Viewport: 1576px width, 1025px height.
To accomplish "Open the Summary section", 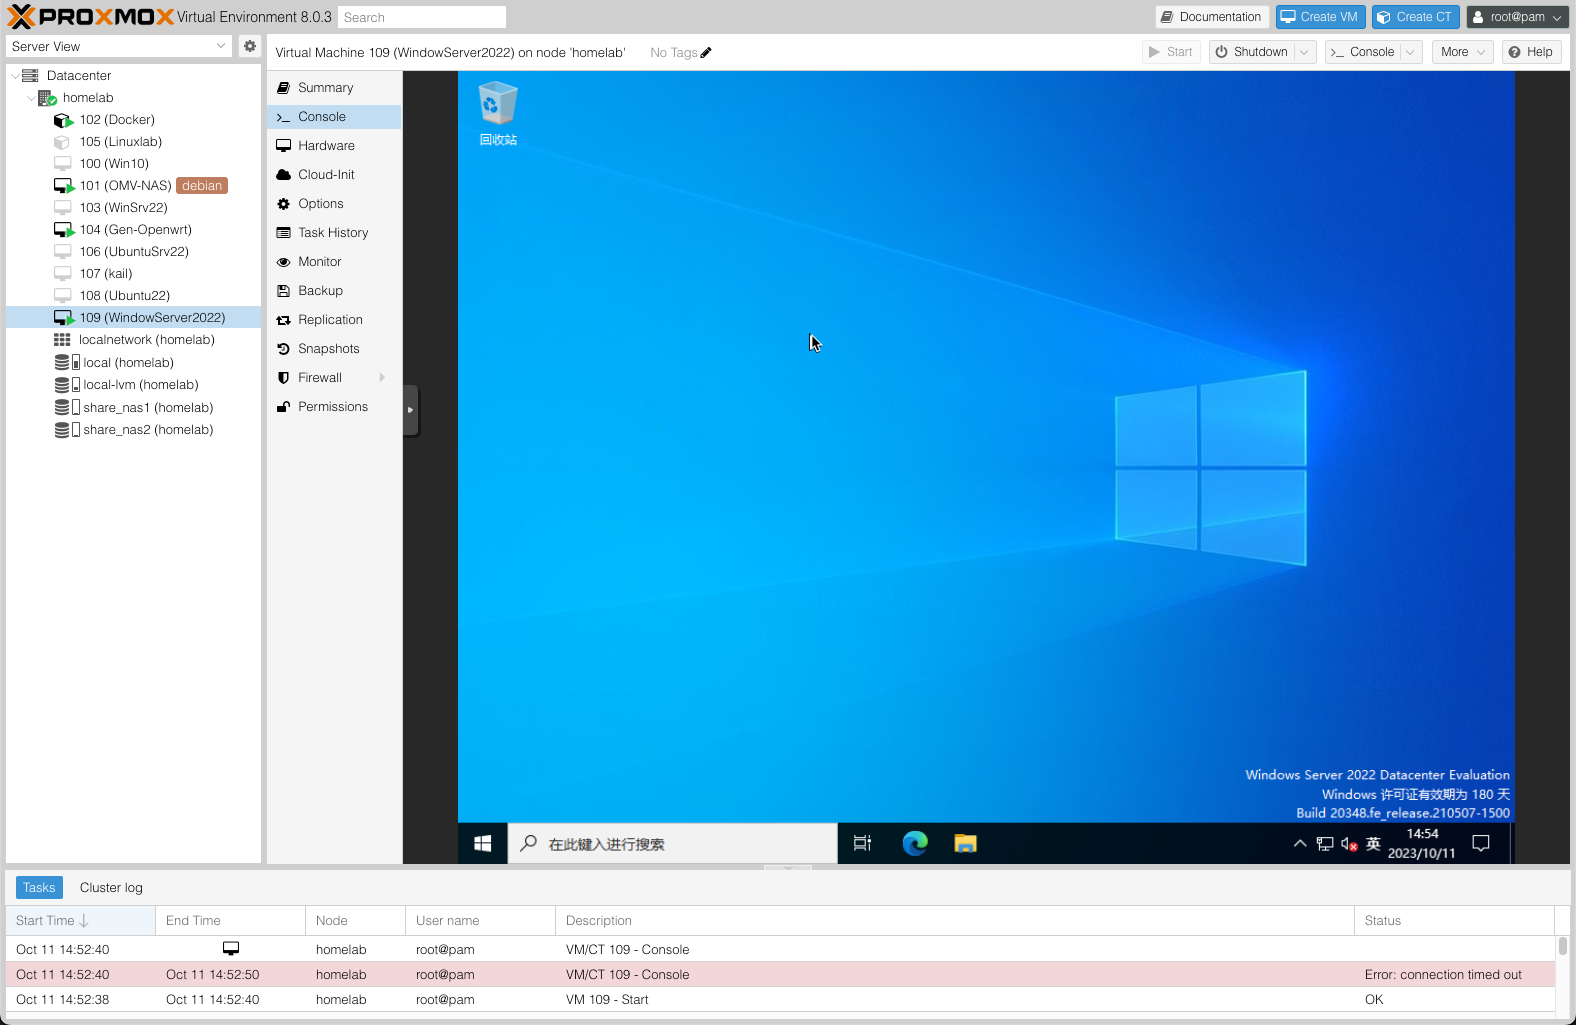I will 334,88.
